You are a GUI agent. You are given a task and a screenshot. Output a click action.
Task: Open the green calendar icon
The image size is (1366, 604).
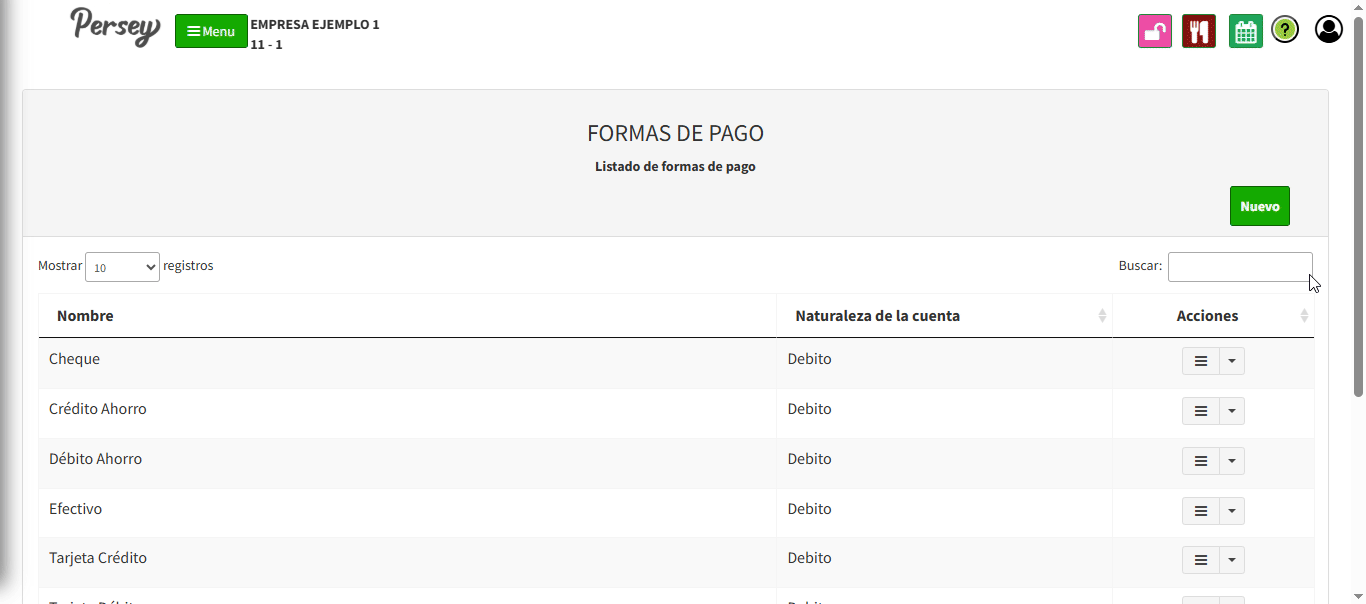[x=1245, y=31]
